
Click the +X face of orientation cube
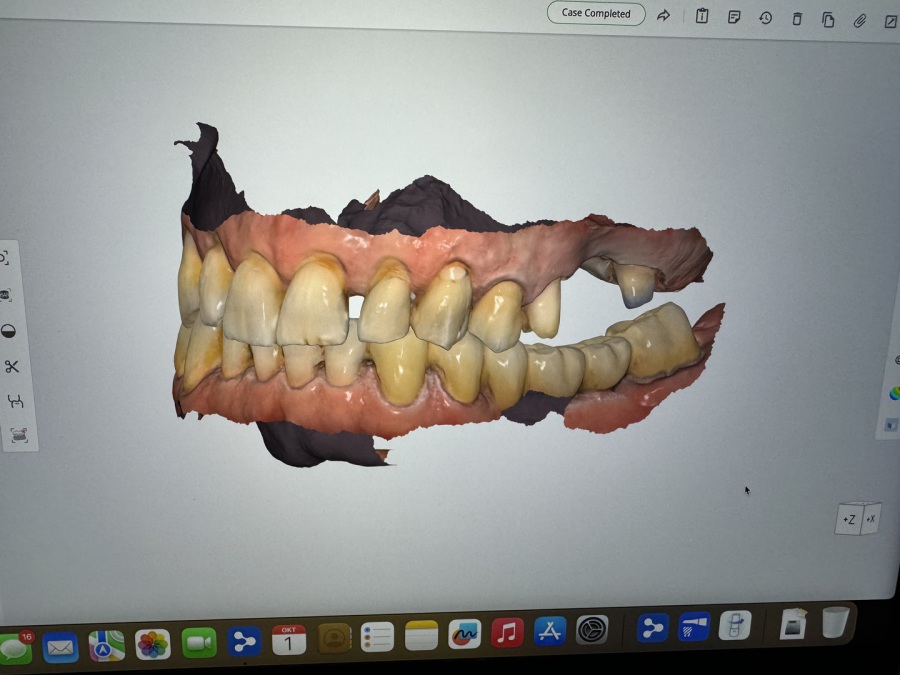[x=870, y=518]
